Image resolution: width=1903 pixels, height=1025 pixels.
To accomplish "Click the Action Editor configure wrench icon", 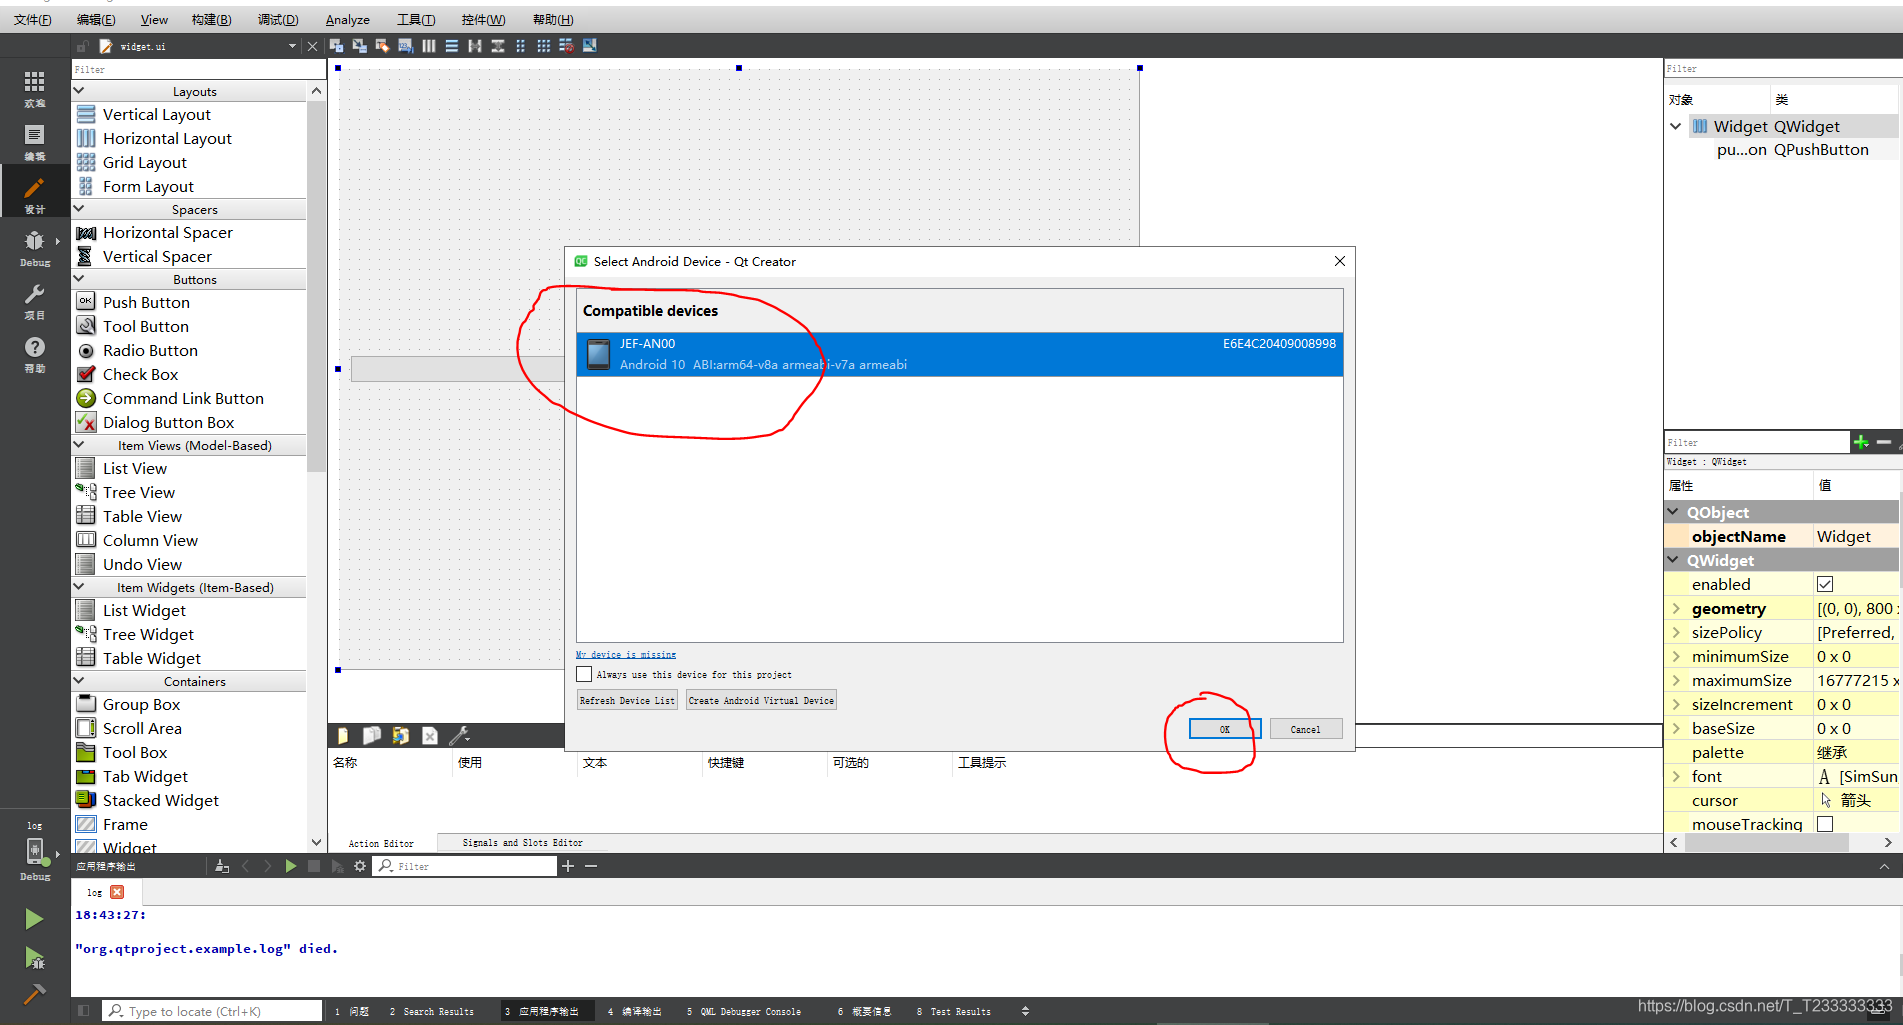I will pos(460,736).
